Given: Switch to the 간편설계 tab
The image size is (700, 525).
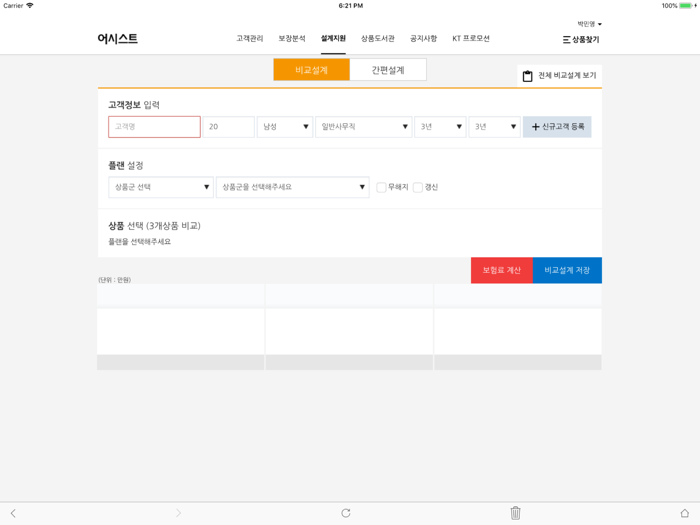Looking at the screenshot, I should [388, 70].
